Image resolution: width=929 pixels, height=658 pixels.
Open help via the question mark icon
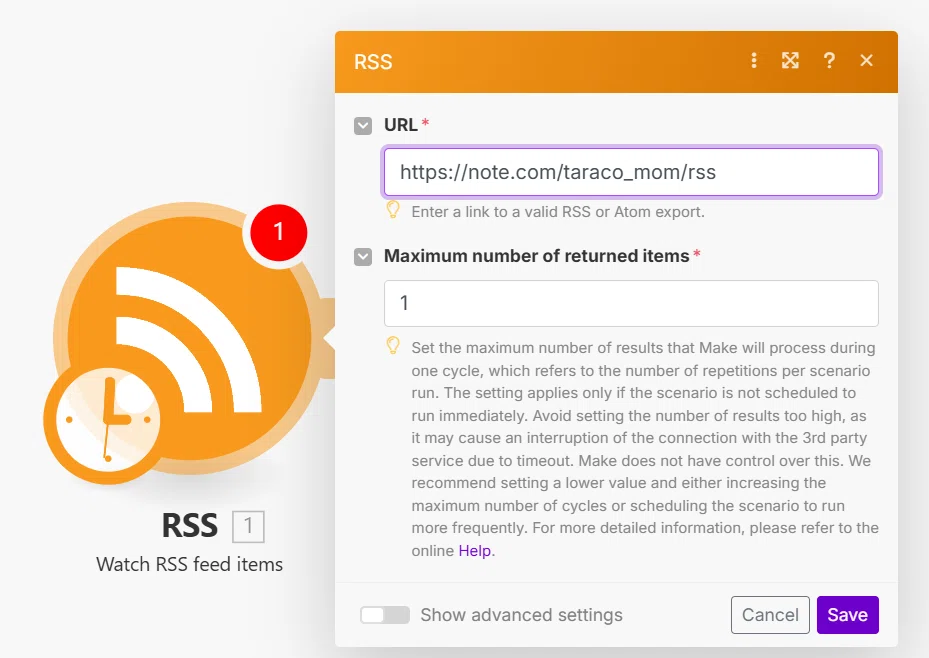[x=829, y=60]
